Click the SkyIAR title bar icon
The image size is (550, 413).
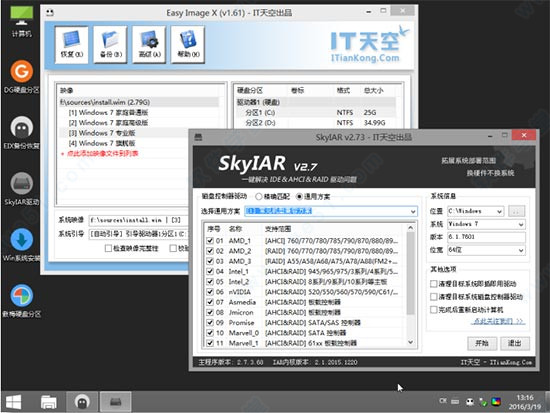[199, 137]
